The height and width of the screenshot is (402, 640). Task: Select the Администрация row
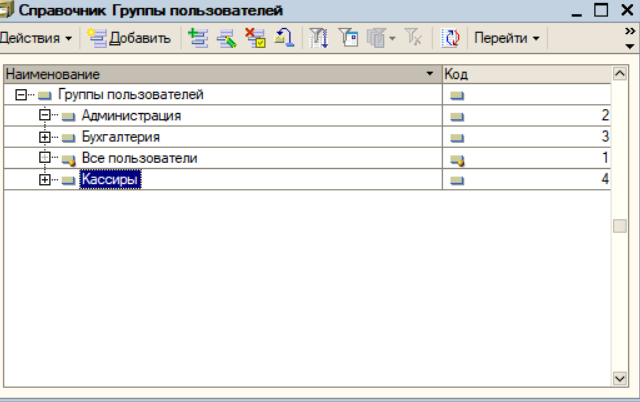pyautogui.click(x=307, y=115)
